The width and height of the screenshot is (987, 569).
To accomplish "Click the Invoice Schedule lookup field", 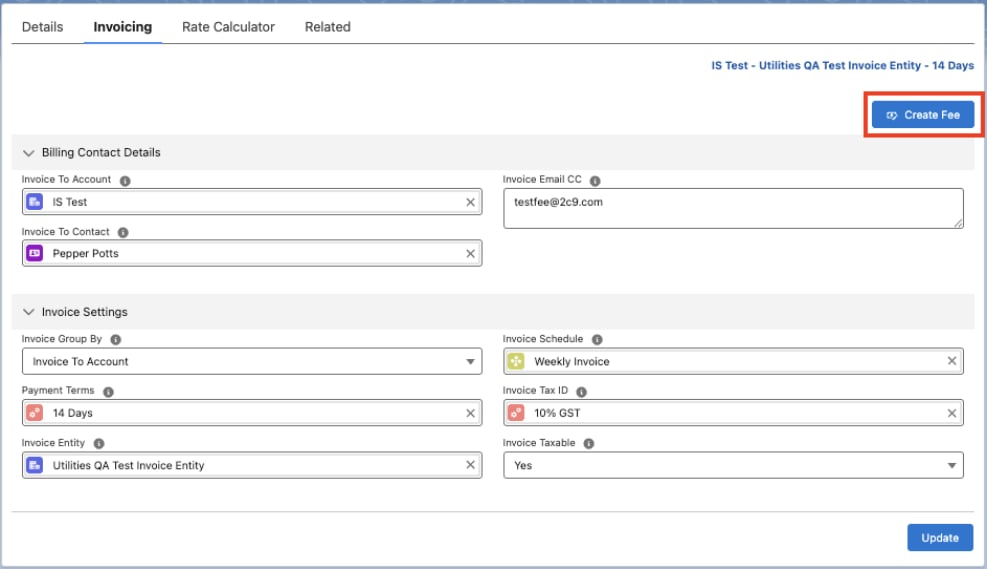I will click(x=733, y=361).
